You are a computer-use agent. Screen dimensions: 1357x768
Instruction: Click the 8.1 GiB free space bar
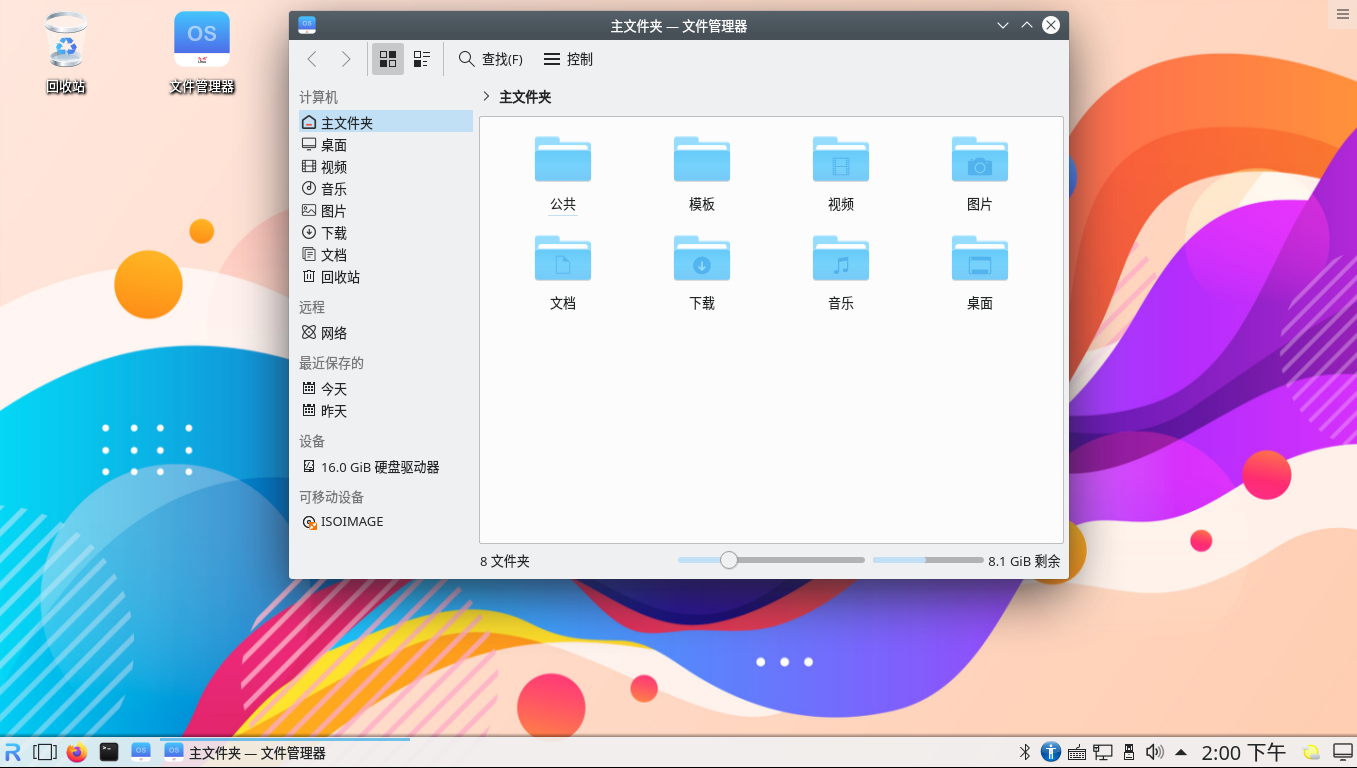[x=928, y=560]
